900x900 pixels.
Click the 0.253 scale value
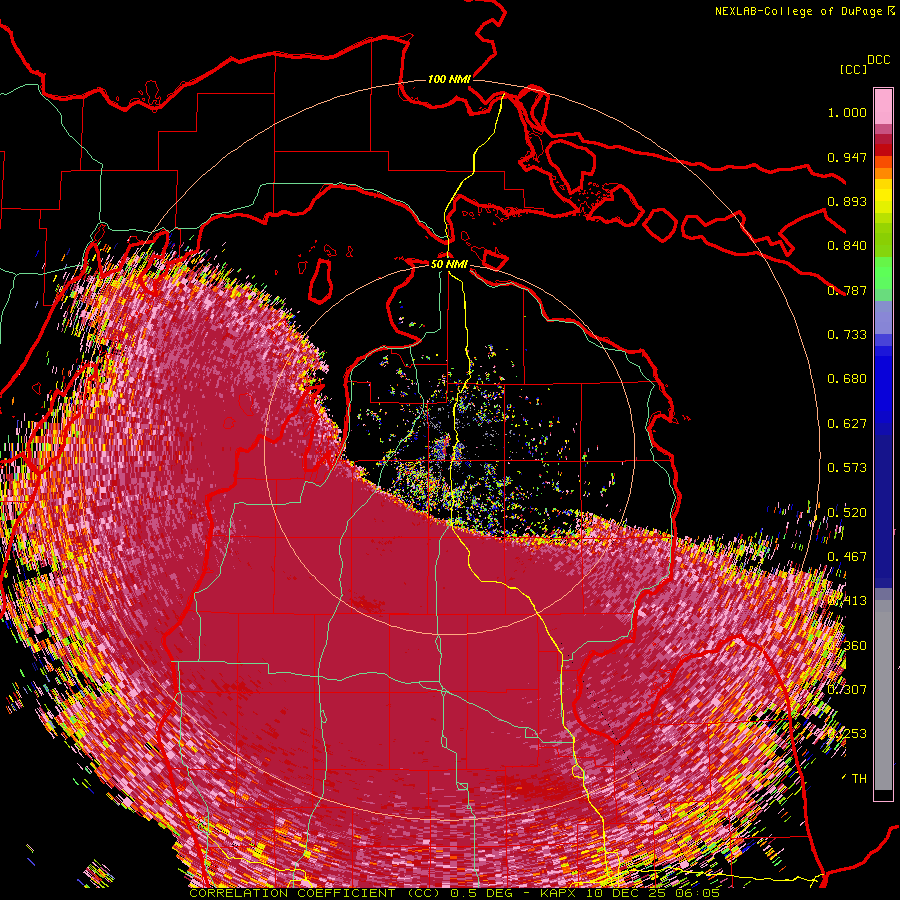click(x=847, y=734)
